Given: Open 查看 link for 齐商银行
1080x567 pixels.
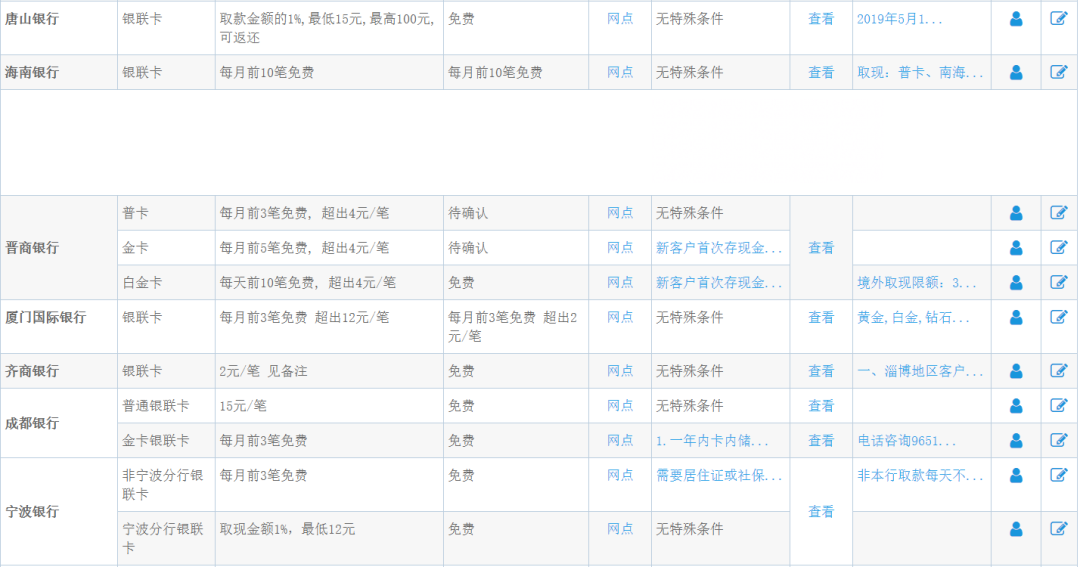Looking at the screenshot, I should [820, 371].
